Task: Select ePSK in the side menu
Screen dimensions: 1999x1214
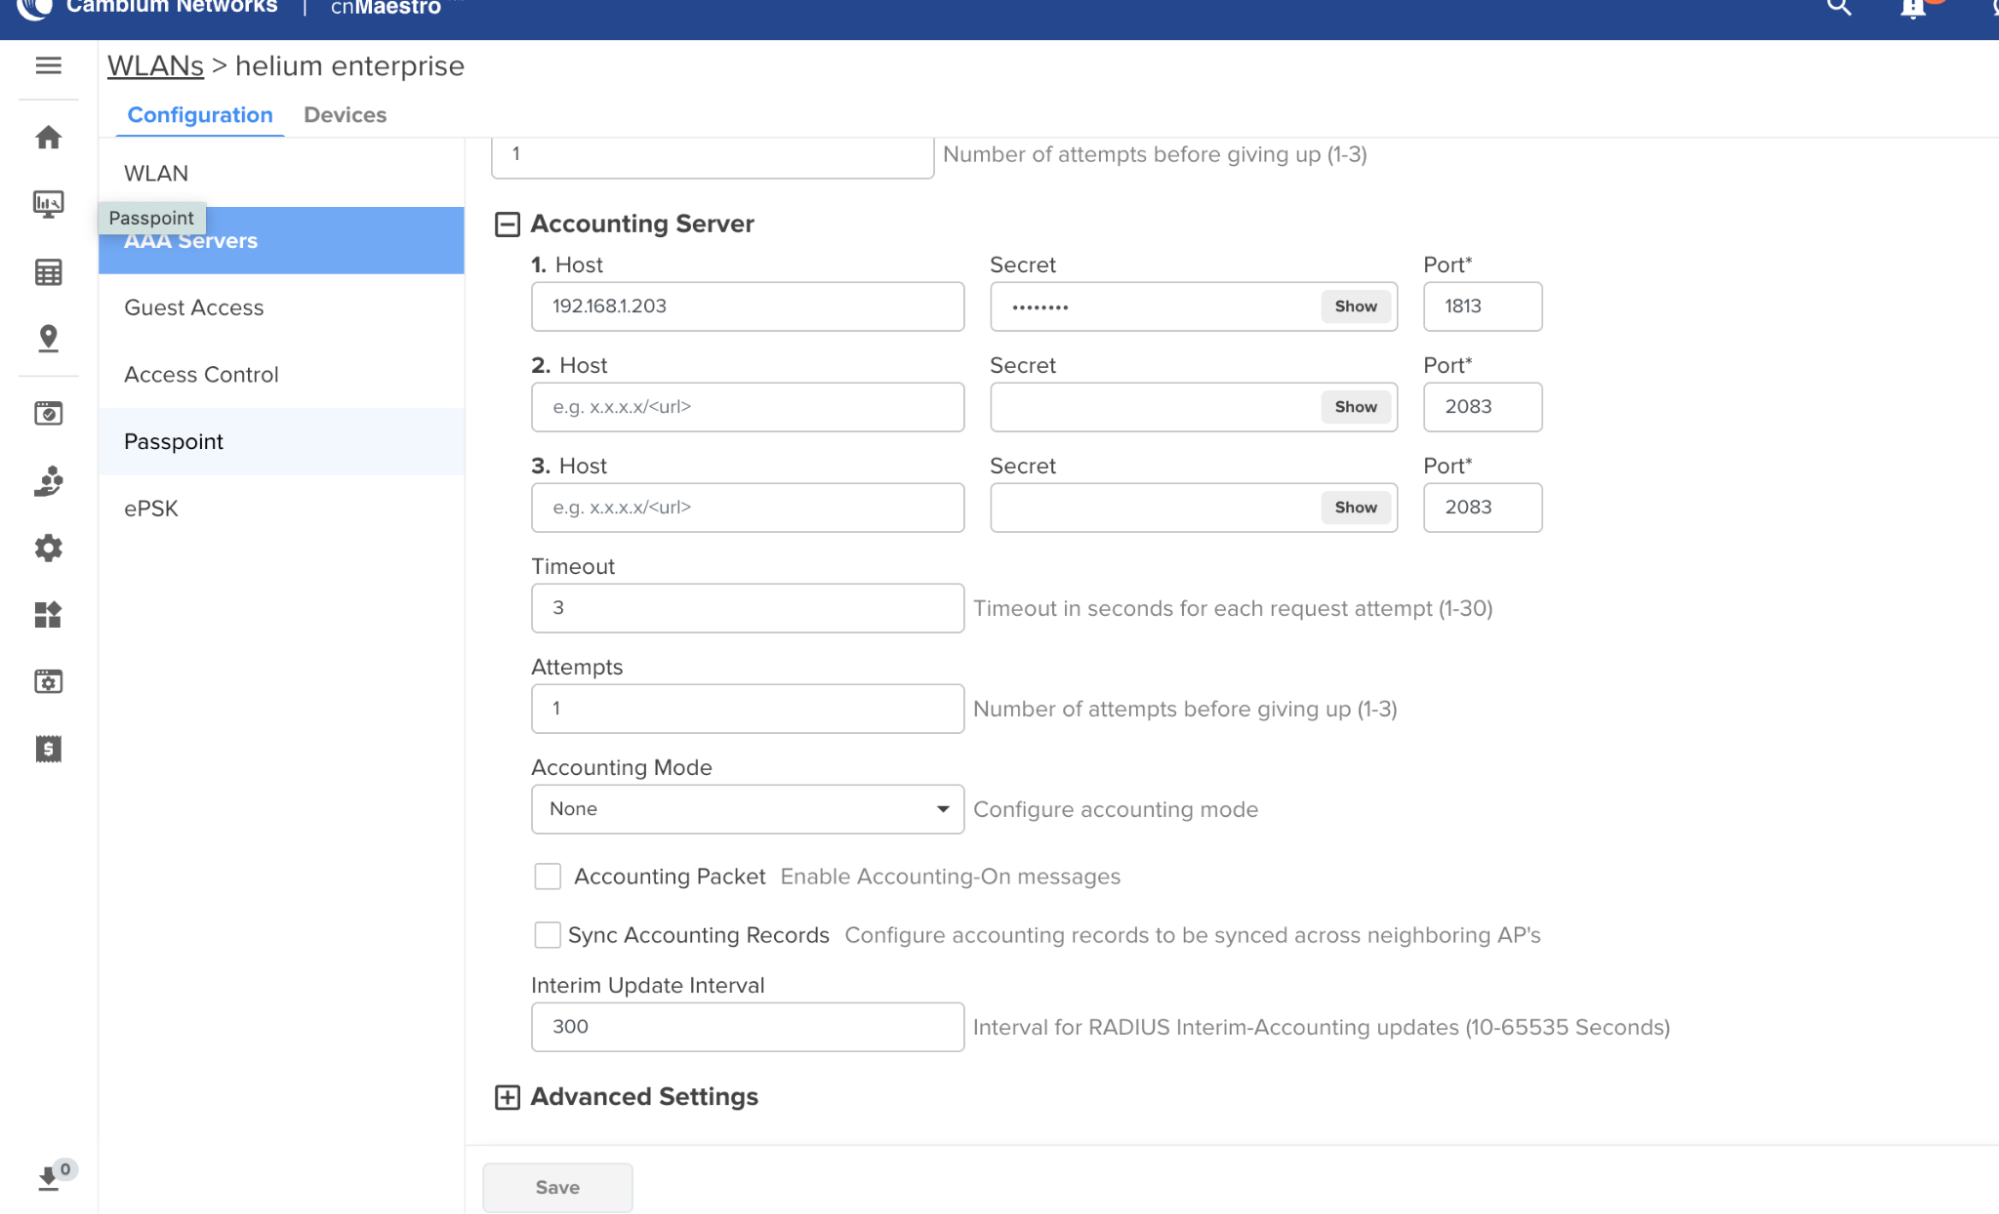Action: click(151, 509)
